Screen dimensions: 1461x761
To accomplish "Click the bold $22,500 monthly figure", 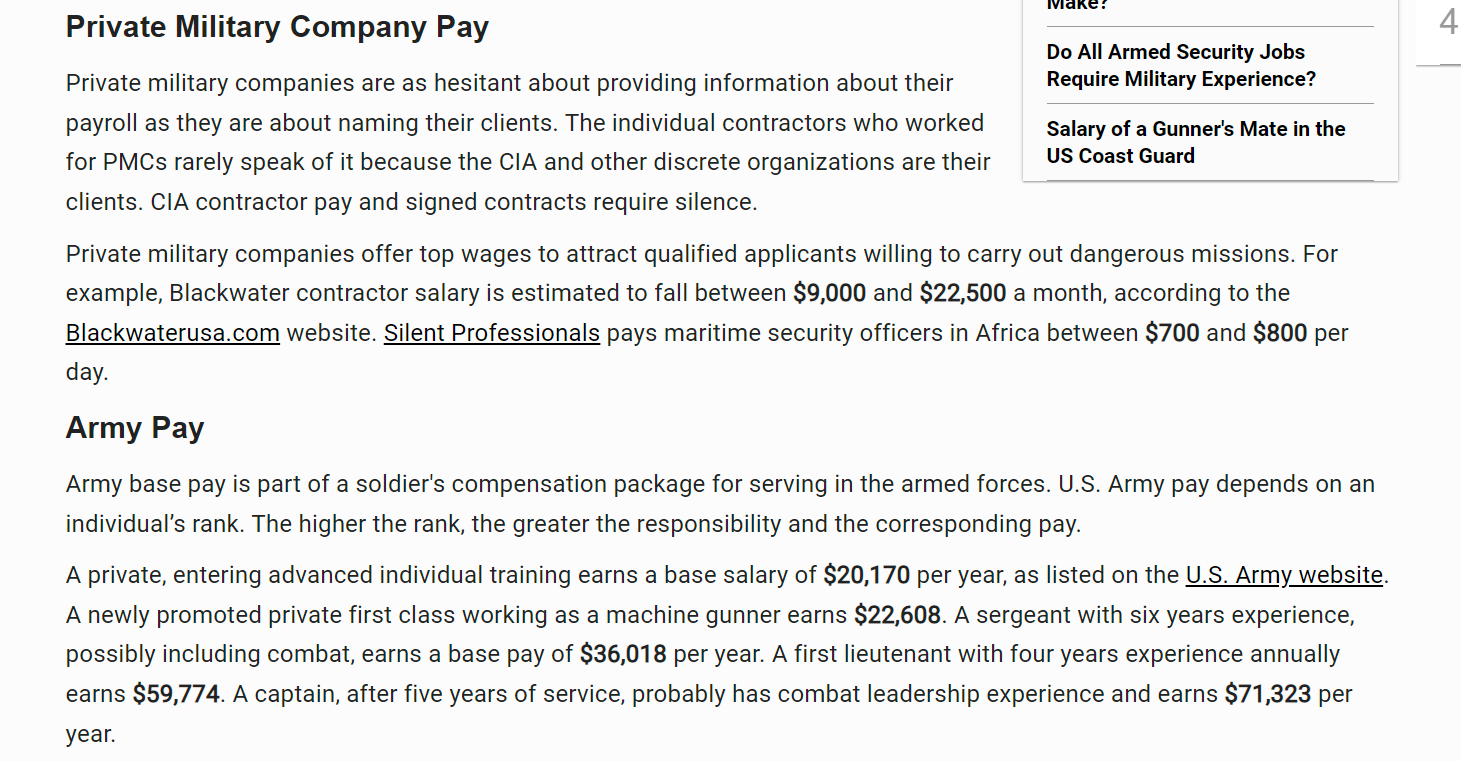I will click(x=962, y=293).
